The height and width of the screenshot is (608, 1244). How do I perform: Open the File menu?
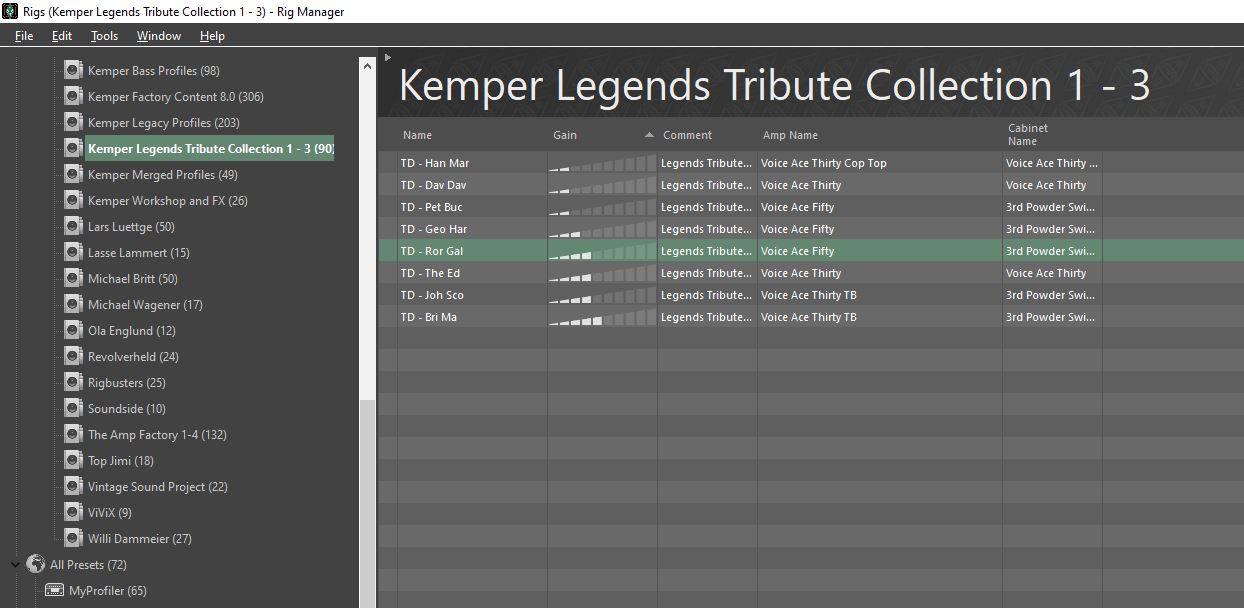pyautogui.click(x=24, y=36)
